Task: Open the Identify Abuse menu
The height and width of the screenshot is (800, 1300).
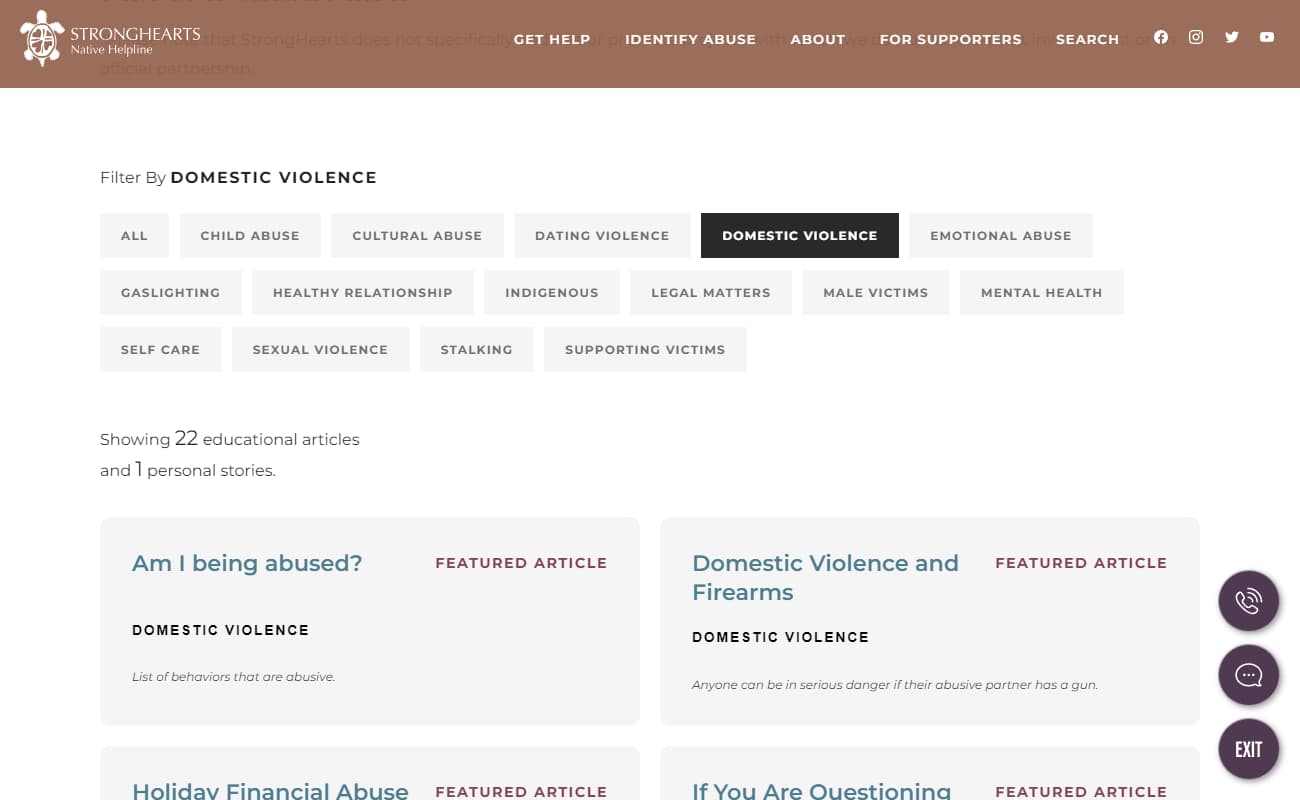Action: (690, 39)
